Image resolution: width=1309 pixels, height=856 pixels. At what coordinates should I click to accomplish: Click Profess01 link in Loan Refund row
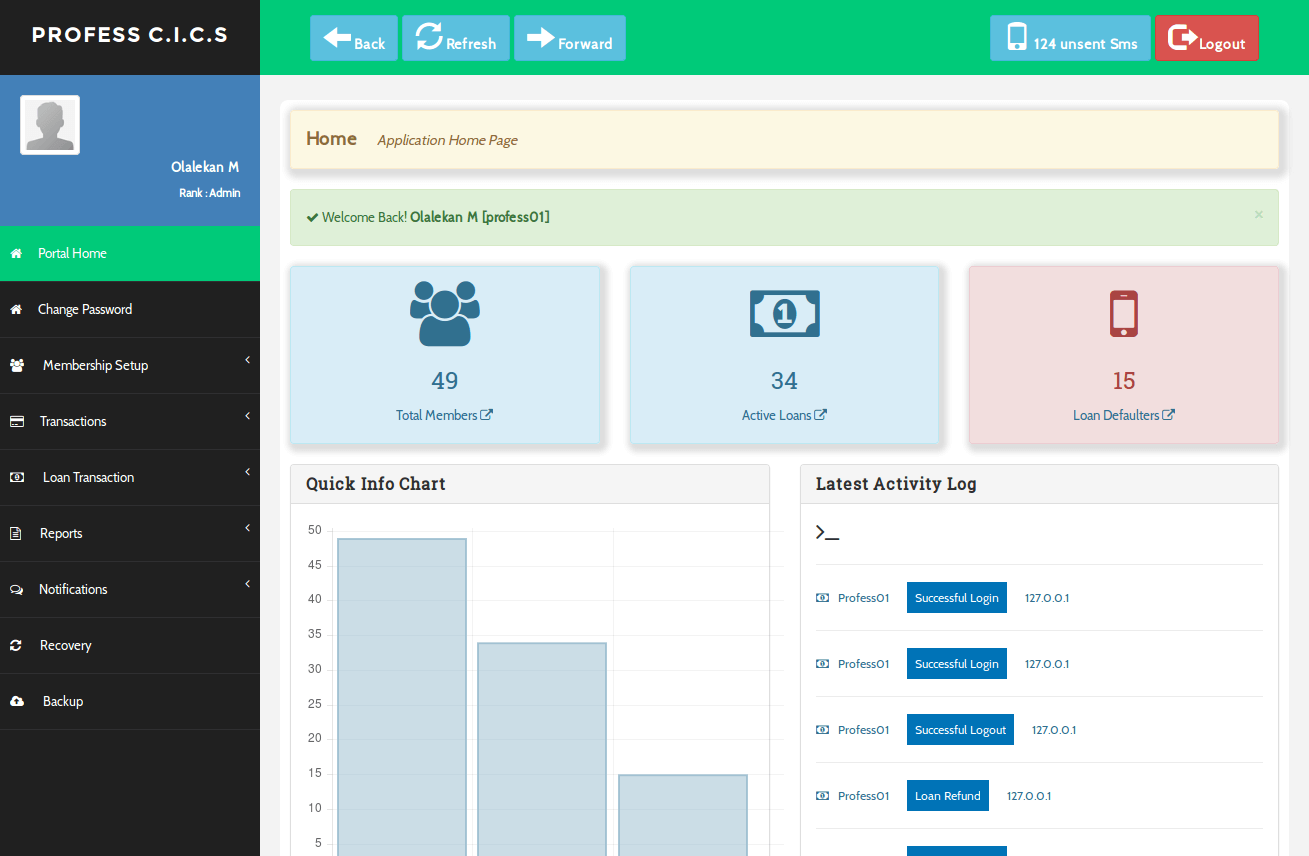click(x=863, y=796)
